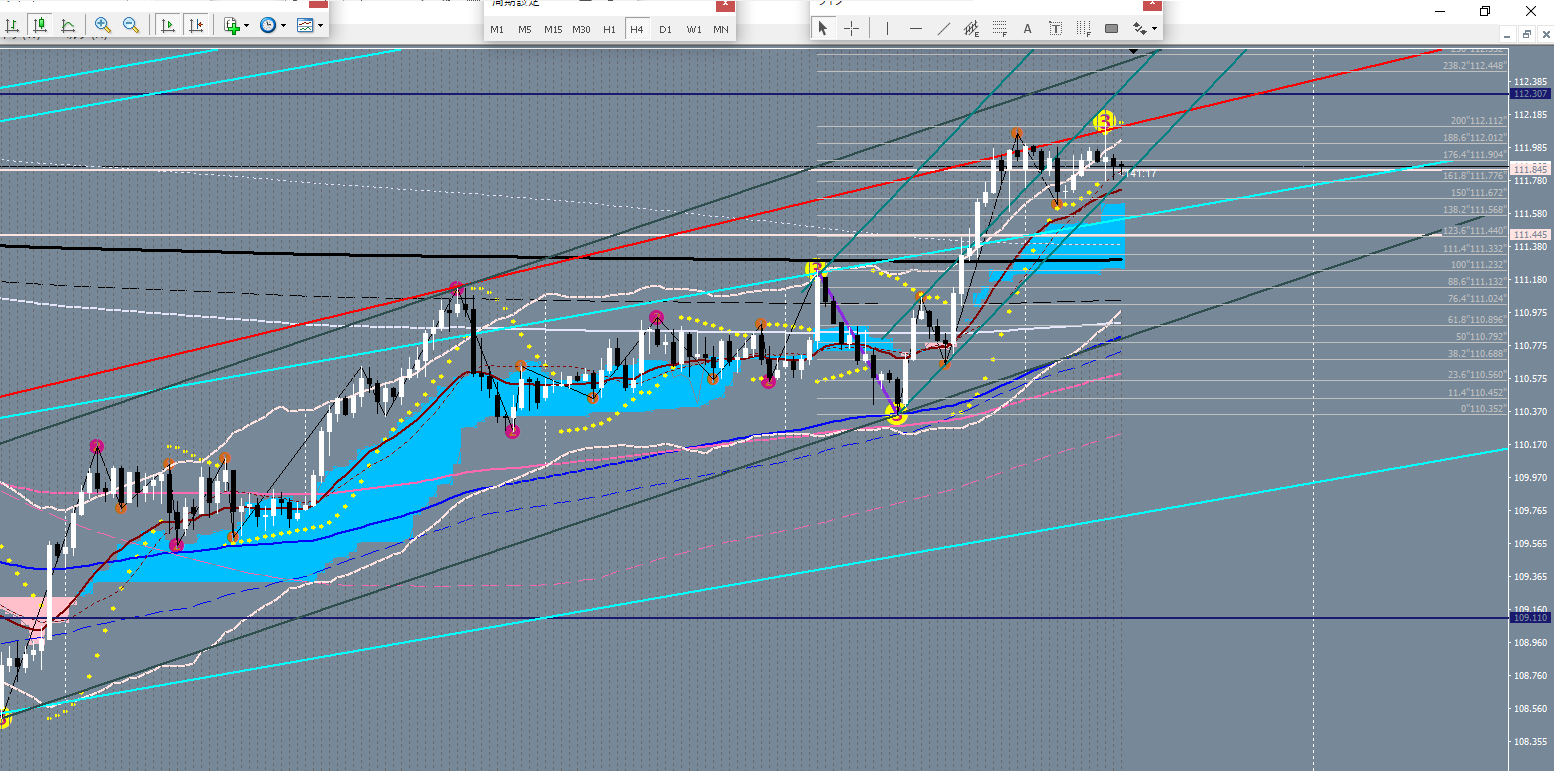
Task: Toggle chart auto scroll
Action: pyautogui.click(x=168, y=25)
